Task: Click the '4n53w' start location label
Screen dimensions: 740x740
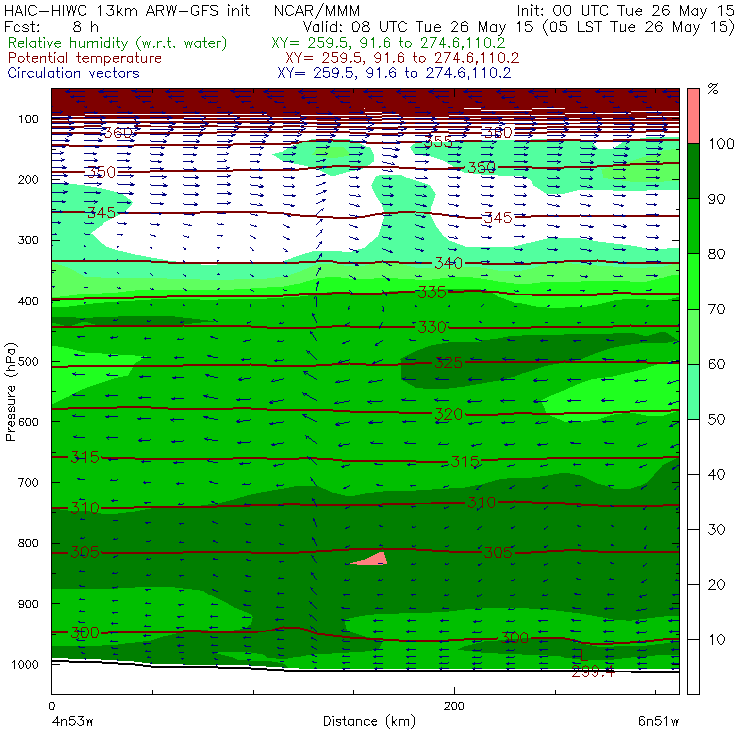Action: 72,722
